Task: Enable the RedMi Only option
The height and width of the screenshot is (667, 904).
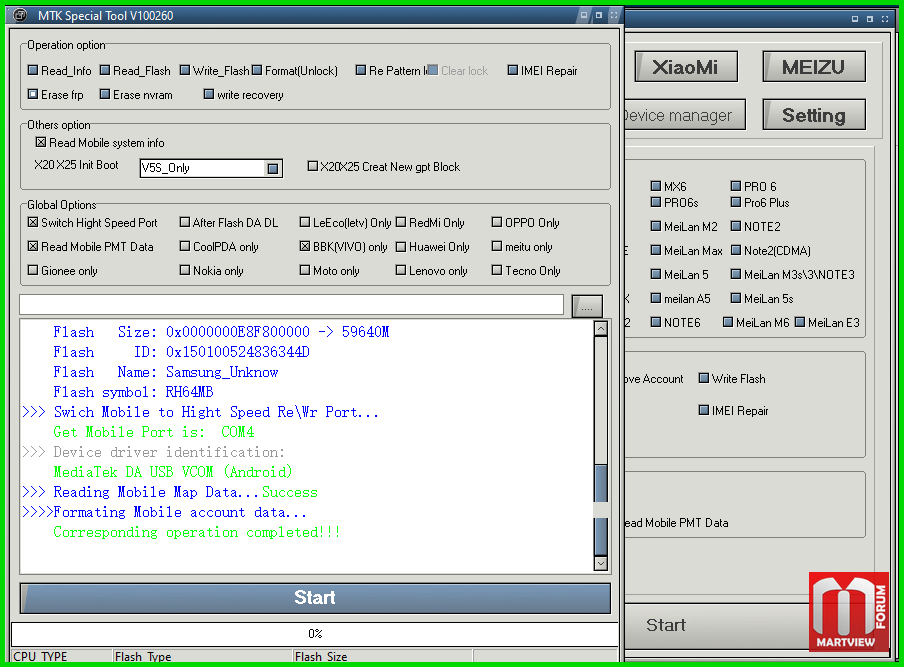Action: pos(401,222)
